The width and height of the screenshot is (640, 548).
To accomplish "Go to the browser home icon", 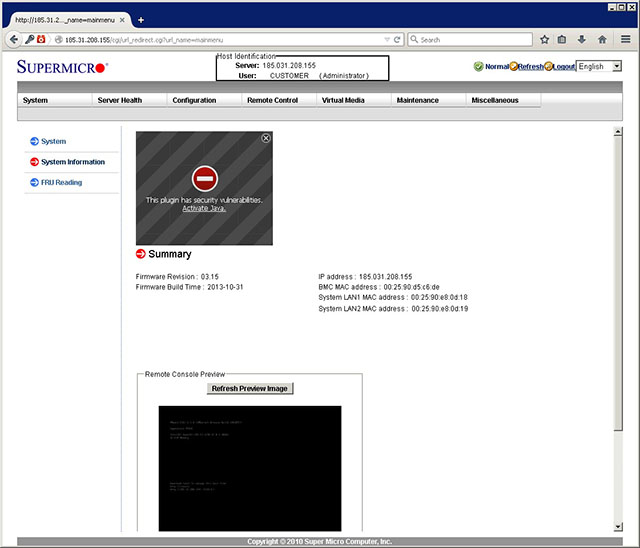I will coord(602,40).
